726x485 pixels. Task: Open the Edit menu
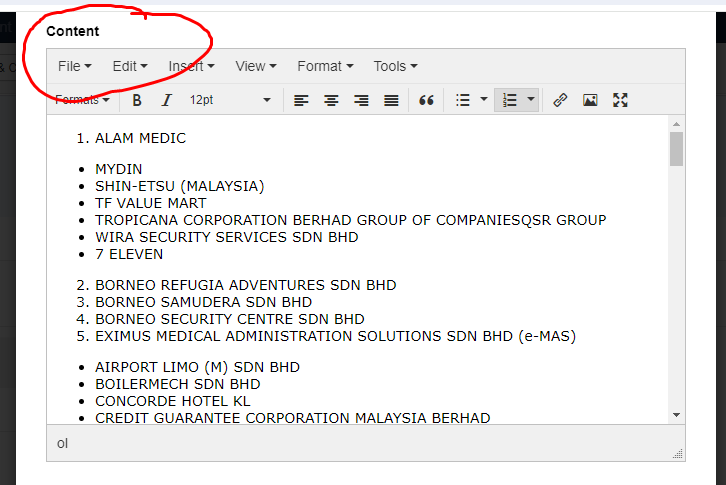pos(130,66)
